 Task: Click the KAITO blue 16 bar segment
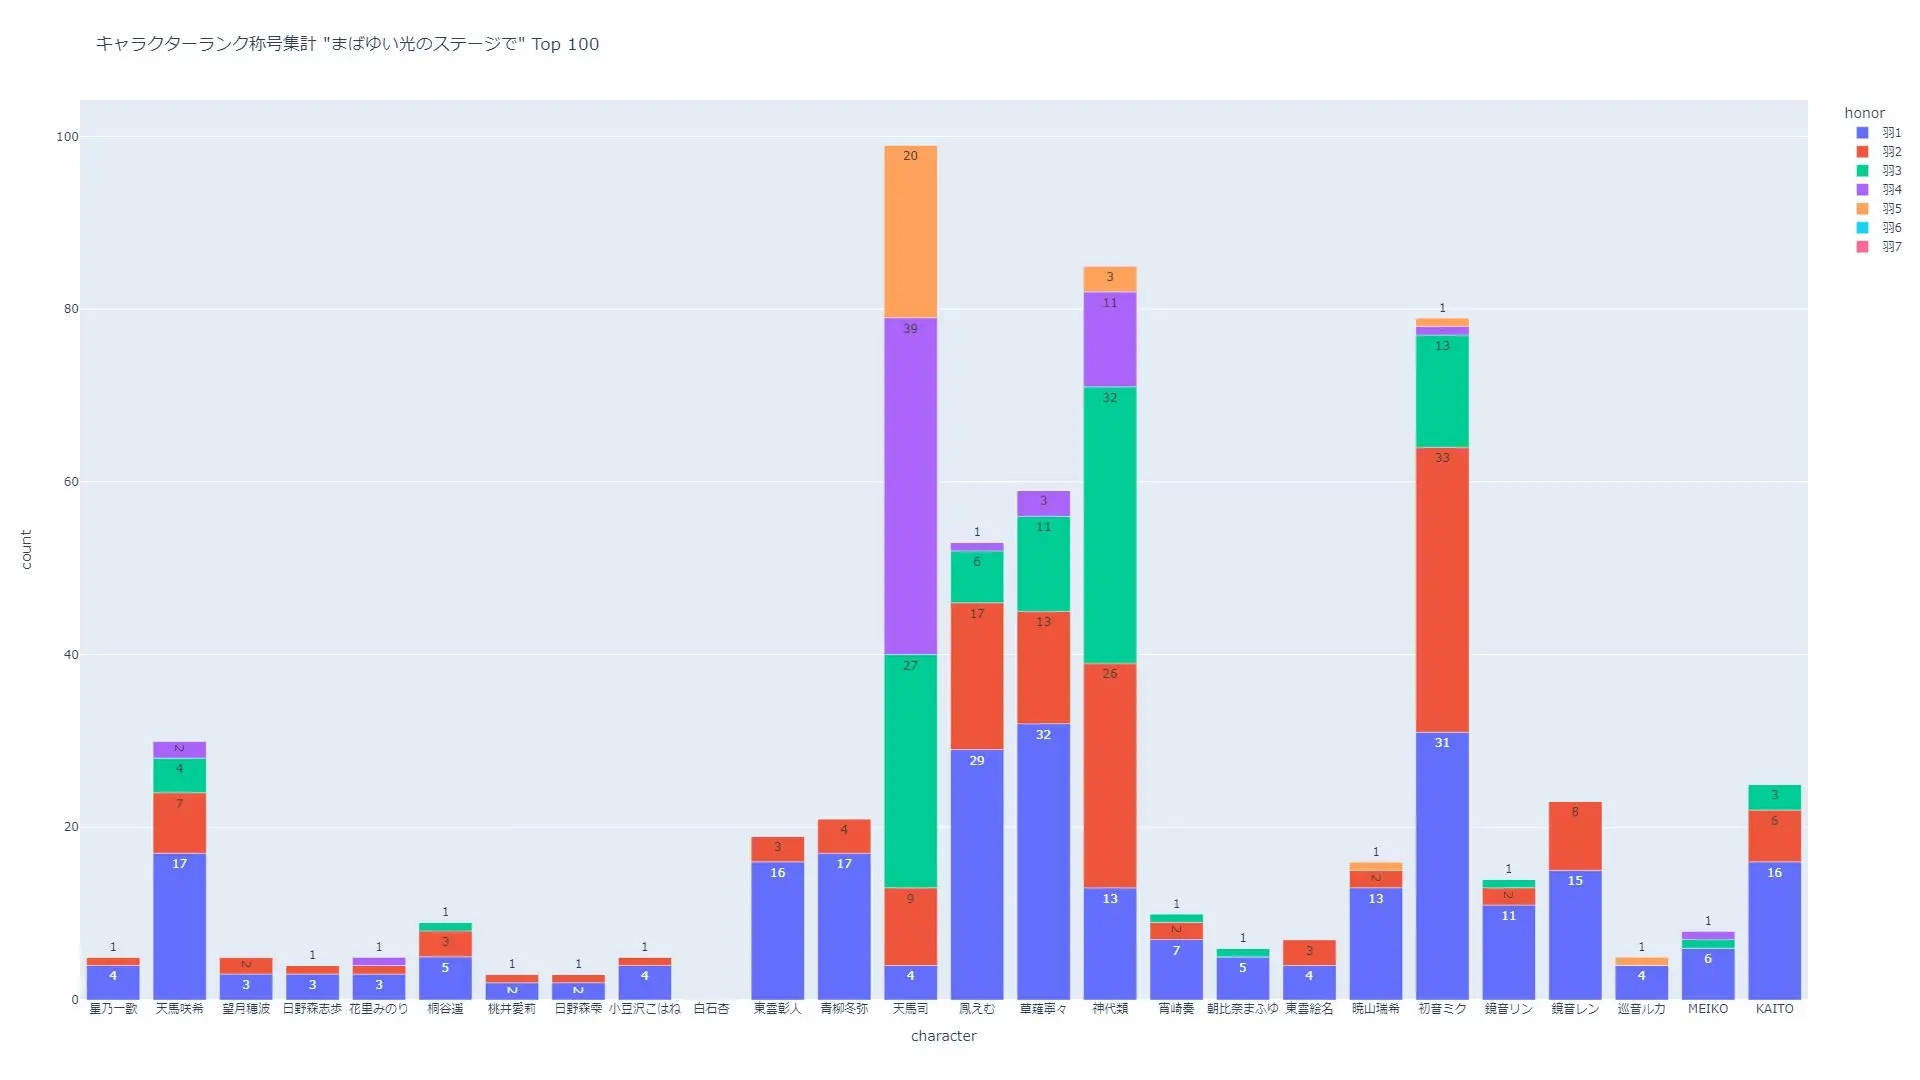[x=1774, y=930]
